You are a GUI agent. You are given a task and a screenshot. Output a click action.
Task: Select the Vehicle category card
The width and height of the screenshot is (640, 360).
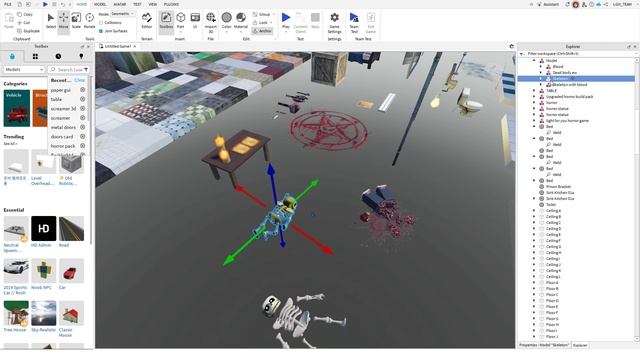tap(17, 108)
